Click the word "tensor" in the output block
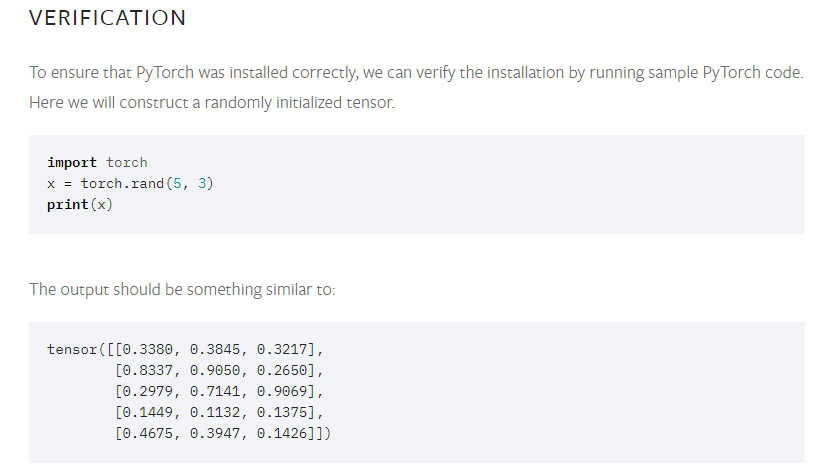 click(72, 349)
